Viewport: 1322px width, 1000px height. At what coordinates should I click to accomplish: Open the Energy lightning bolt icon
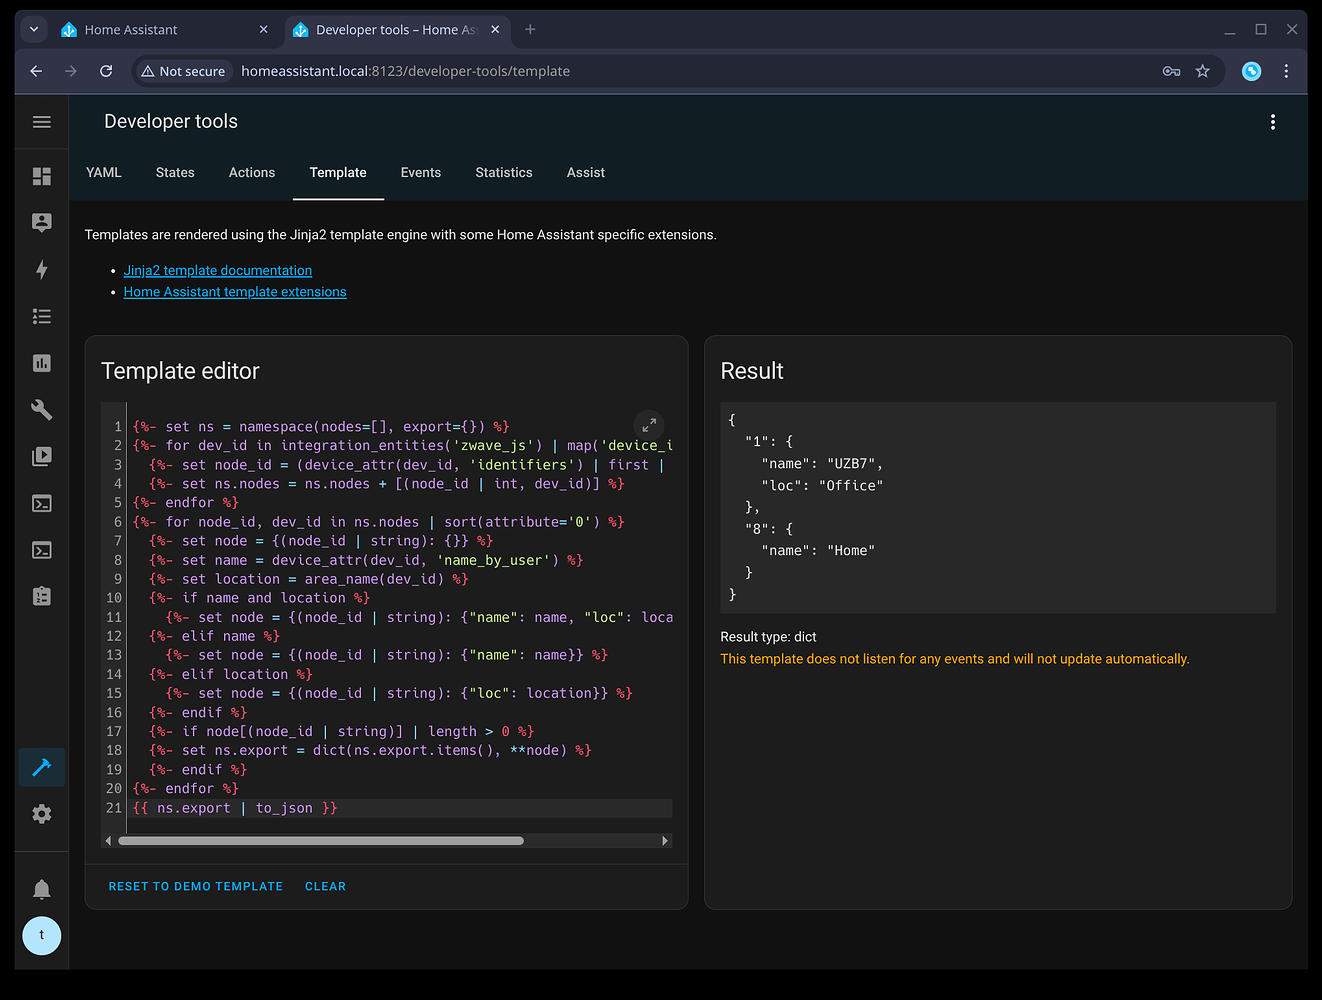click(41, 270)
